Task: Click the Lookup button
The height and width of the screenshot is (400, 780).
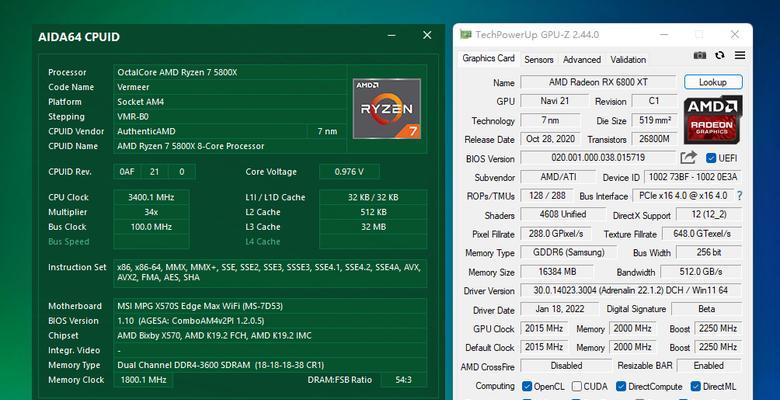Action: tap(713, 82)
